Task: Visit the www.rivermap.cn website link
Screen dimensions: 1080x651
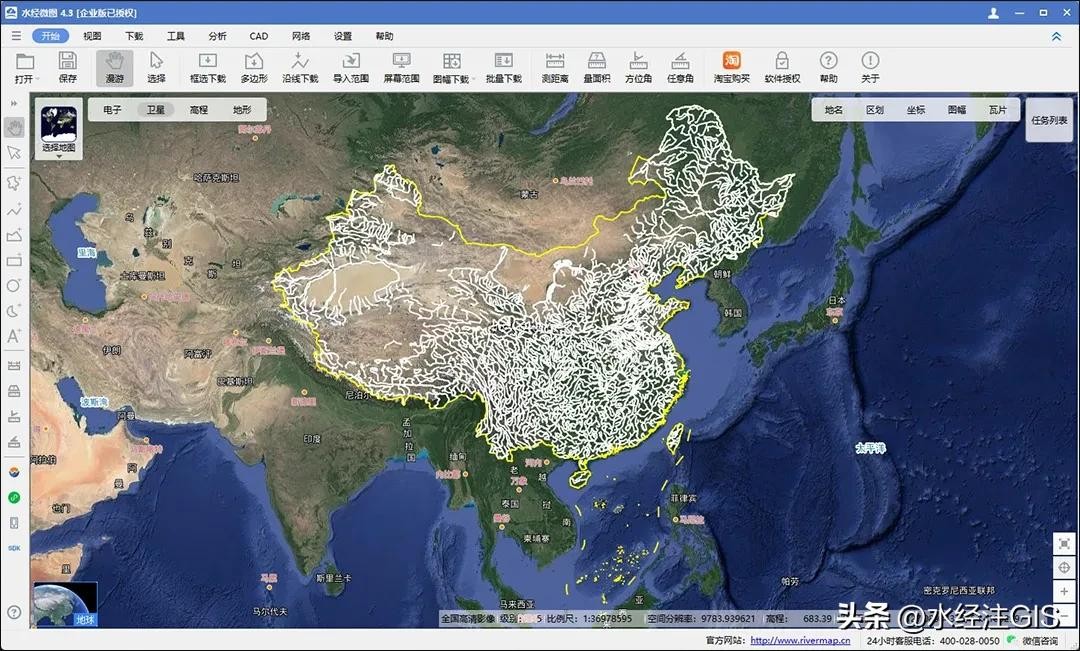Action: (800, 641)
